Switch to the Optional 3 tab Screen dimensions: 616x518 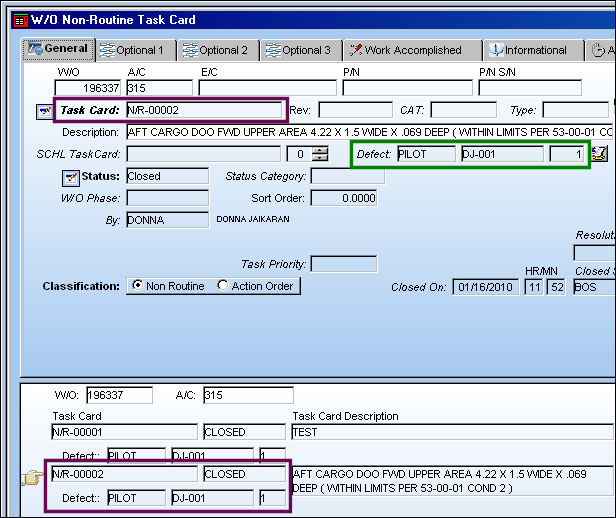301,50
